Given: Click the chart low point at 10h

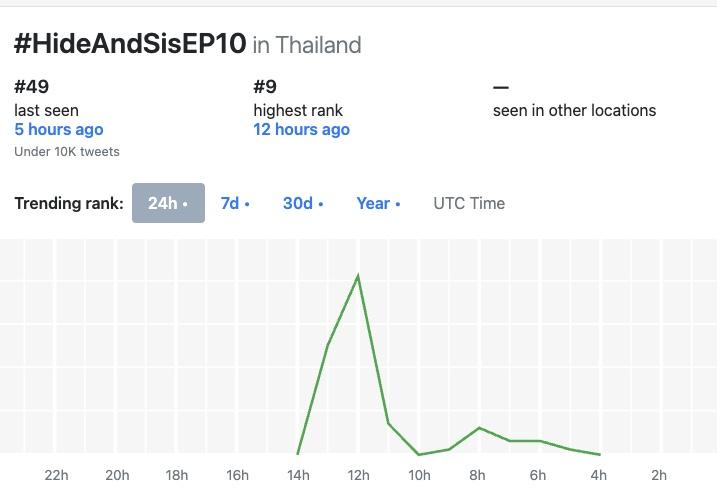Looking at the screenshot, I should click(x=419, y=454).
